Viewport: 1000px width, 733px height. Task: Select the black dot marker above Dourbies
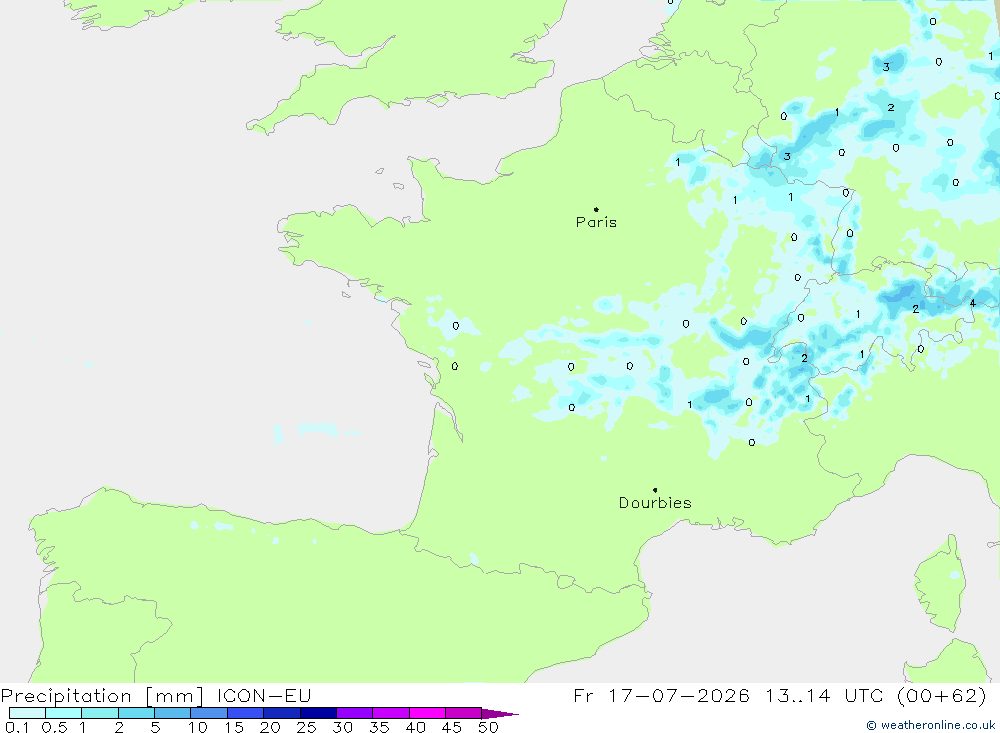655,490
